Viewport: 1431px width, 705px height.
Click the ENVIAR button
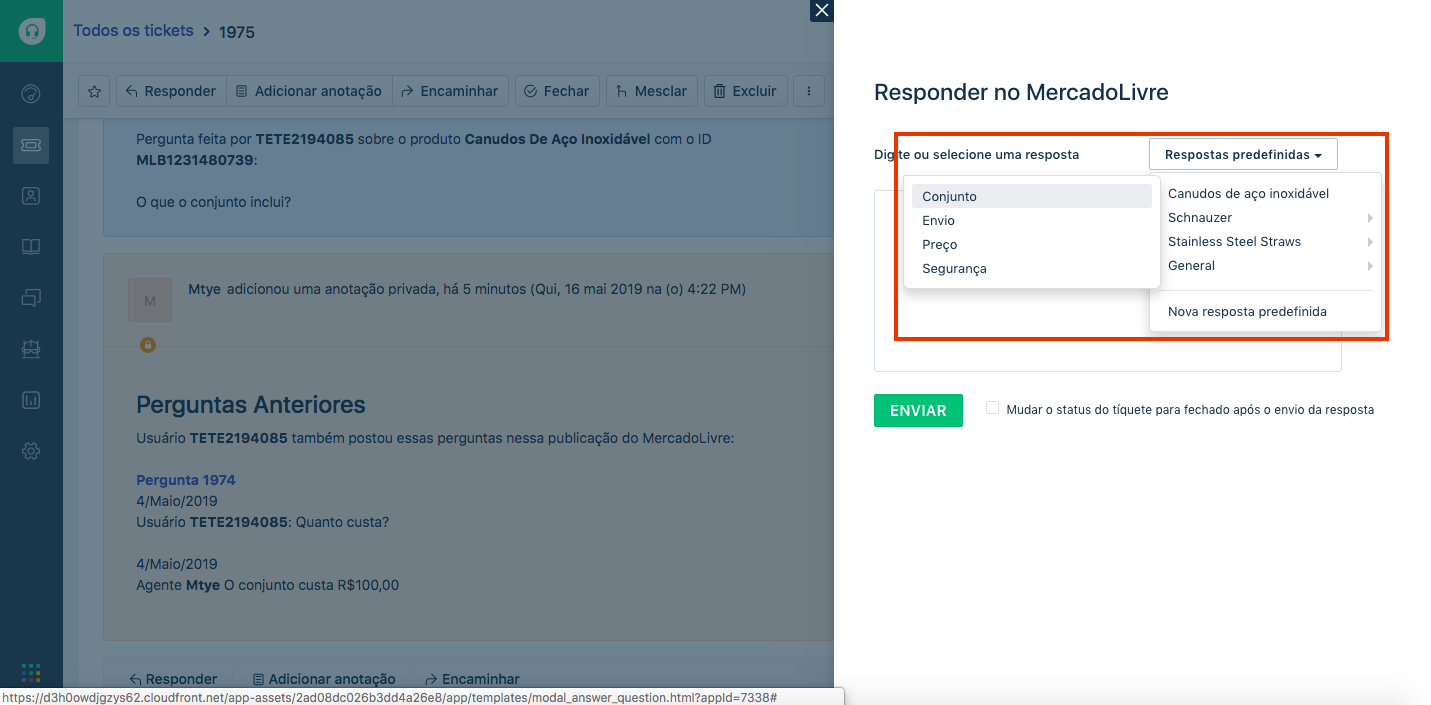click(x=918, y=411)
